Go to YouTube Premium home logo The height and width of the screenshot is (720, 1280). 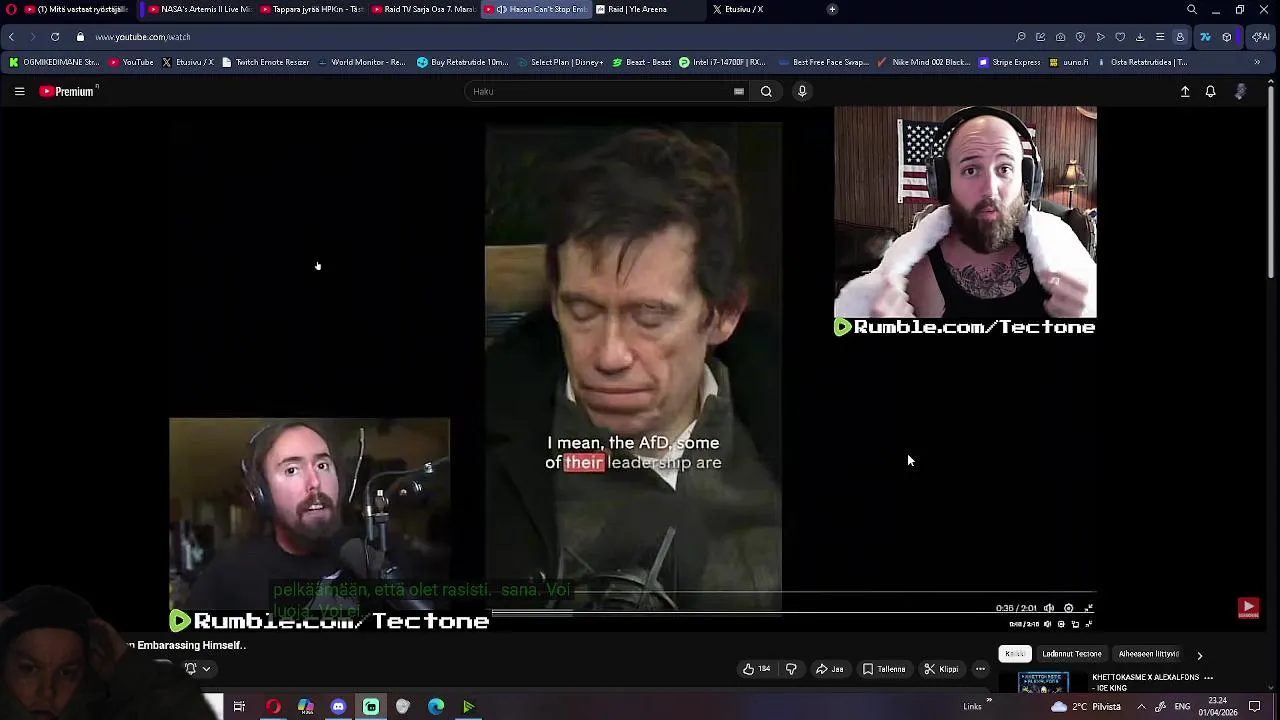pyautogui.click(x=68, y=91)
